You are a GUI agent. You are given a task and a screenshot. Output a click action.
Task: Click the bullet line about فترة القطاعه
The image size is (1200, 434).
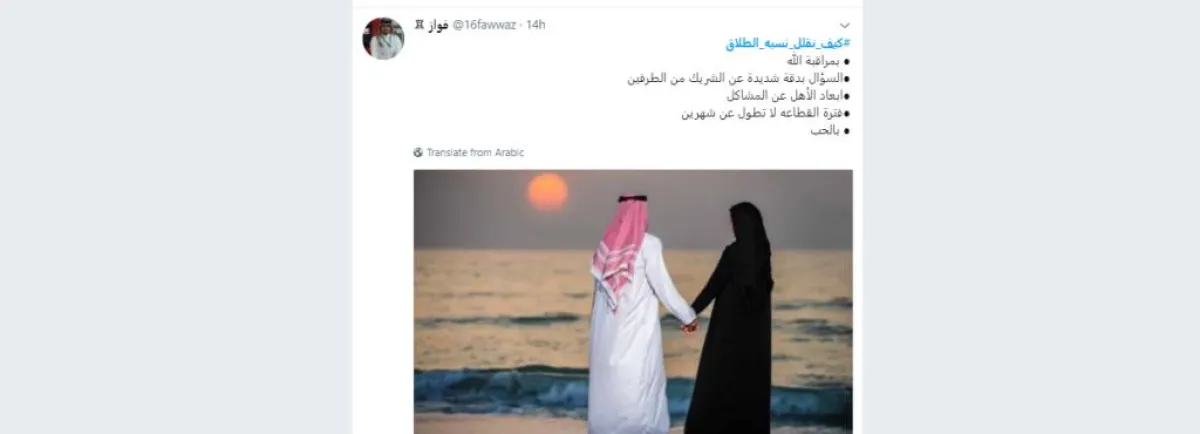766,113
